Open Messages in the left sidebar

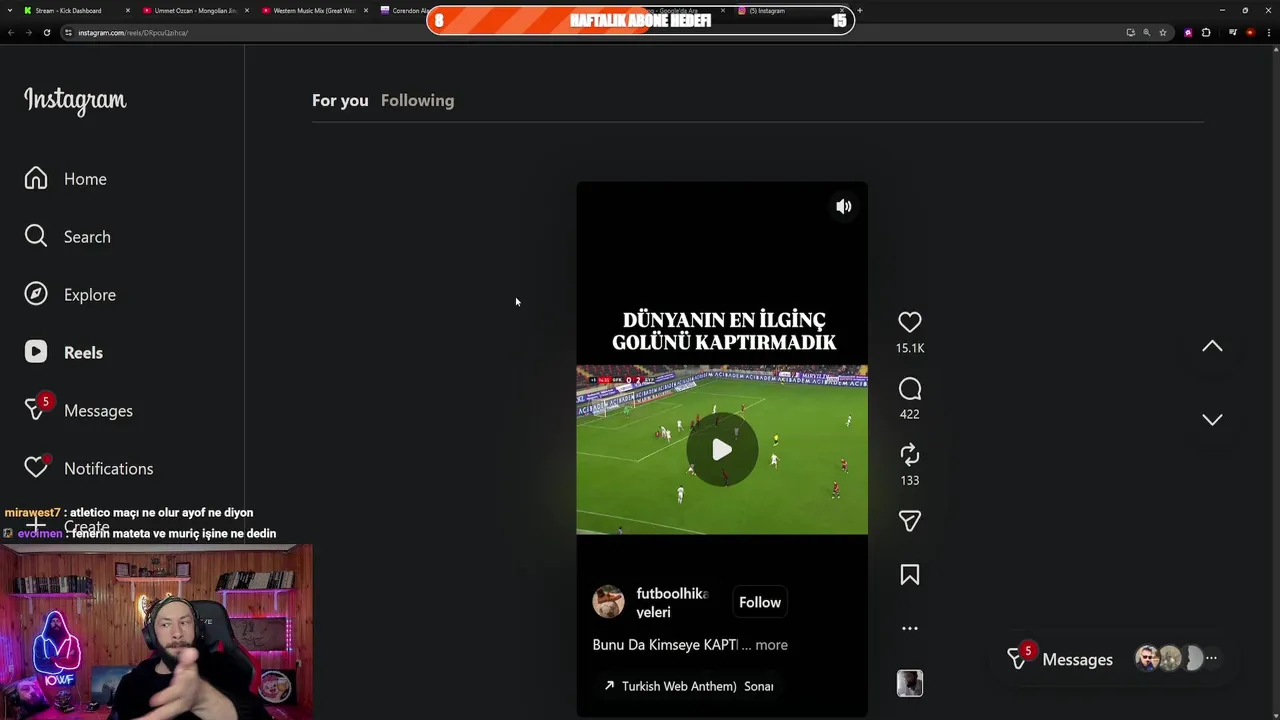click(78, 410)
